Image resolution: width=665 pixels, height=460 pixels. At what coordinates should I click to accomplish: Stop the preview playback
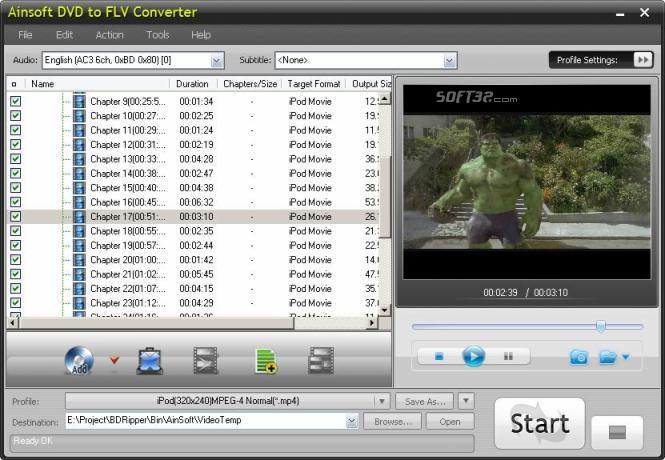tap(439, 357)
